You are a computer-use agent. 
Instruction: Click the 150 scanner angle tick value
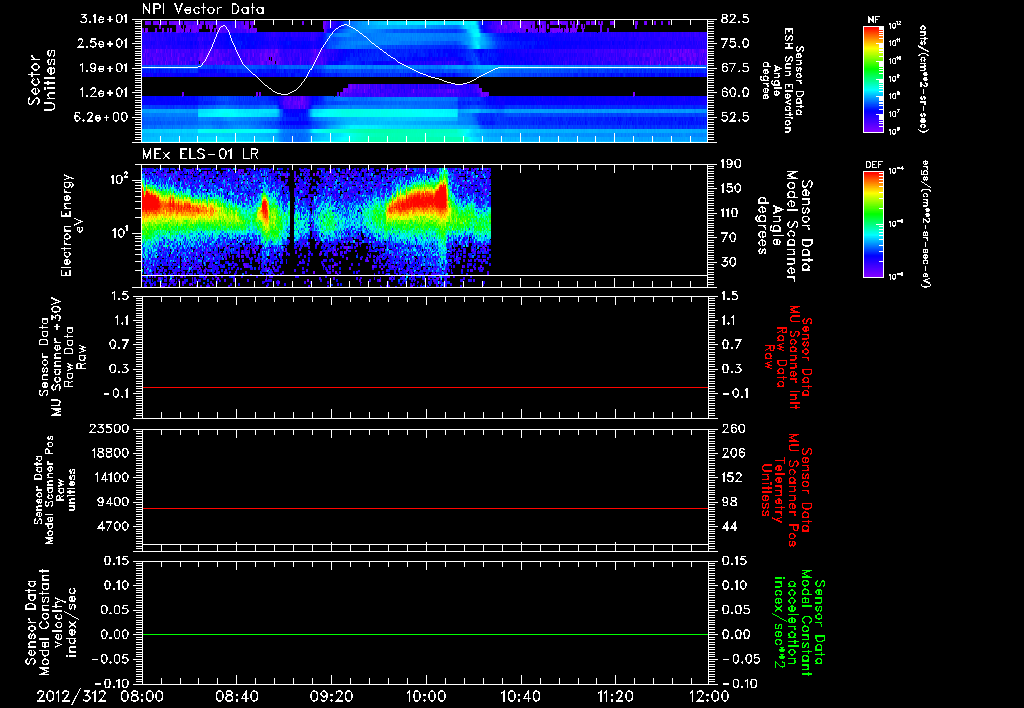coord(731,189)
